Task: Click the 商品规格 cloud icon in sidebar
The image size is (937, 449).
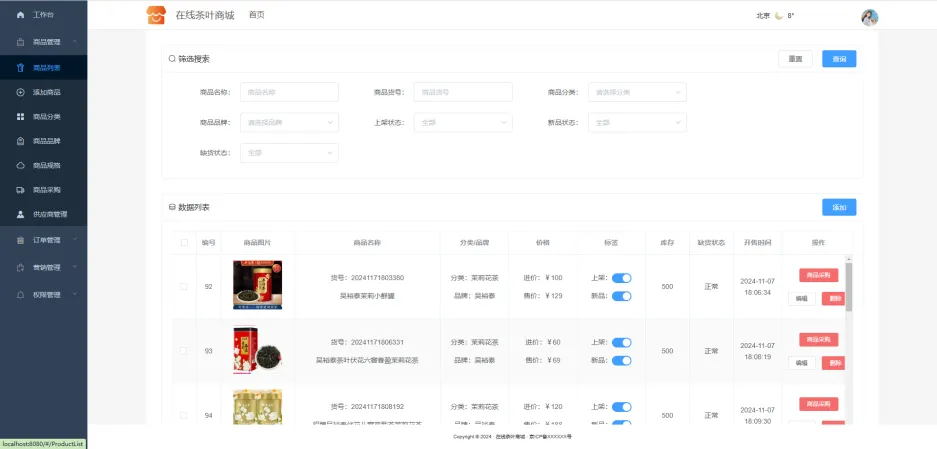Action: pyautogui.click(x=21, y=165)
